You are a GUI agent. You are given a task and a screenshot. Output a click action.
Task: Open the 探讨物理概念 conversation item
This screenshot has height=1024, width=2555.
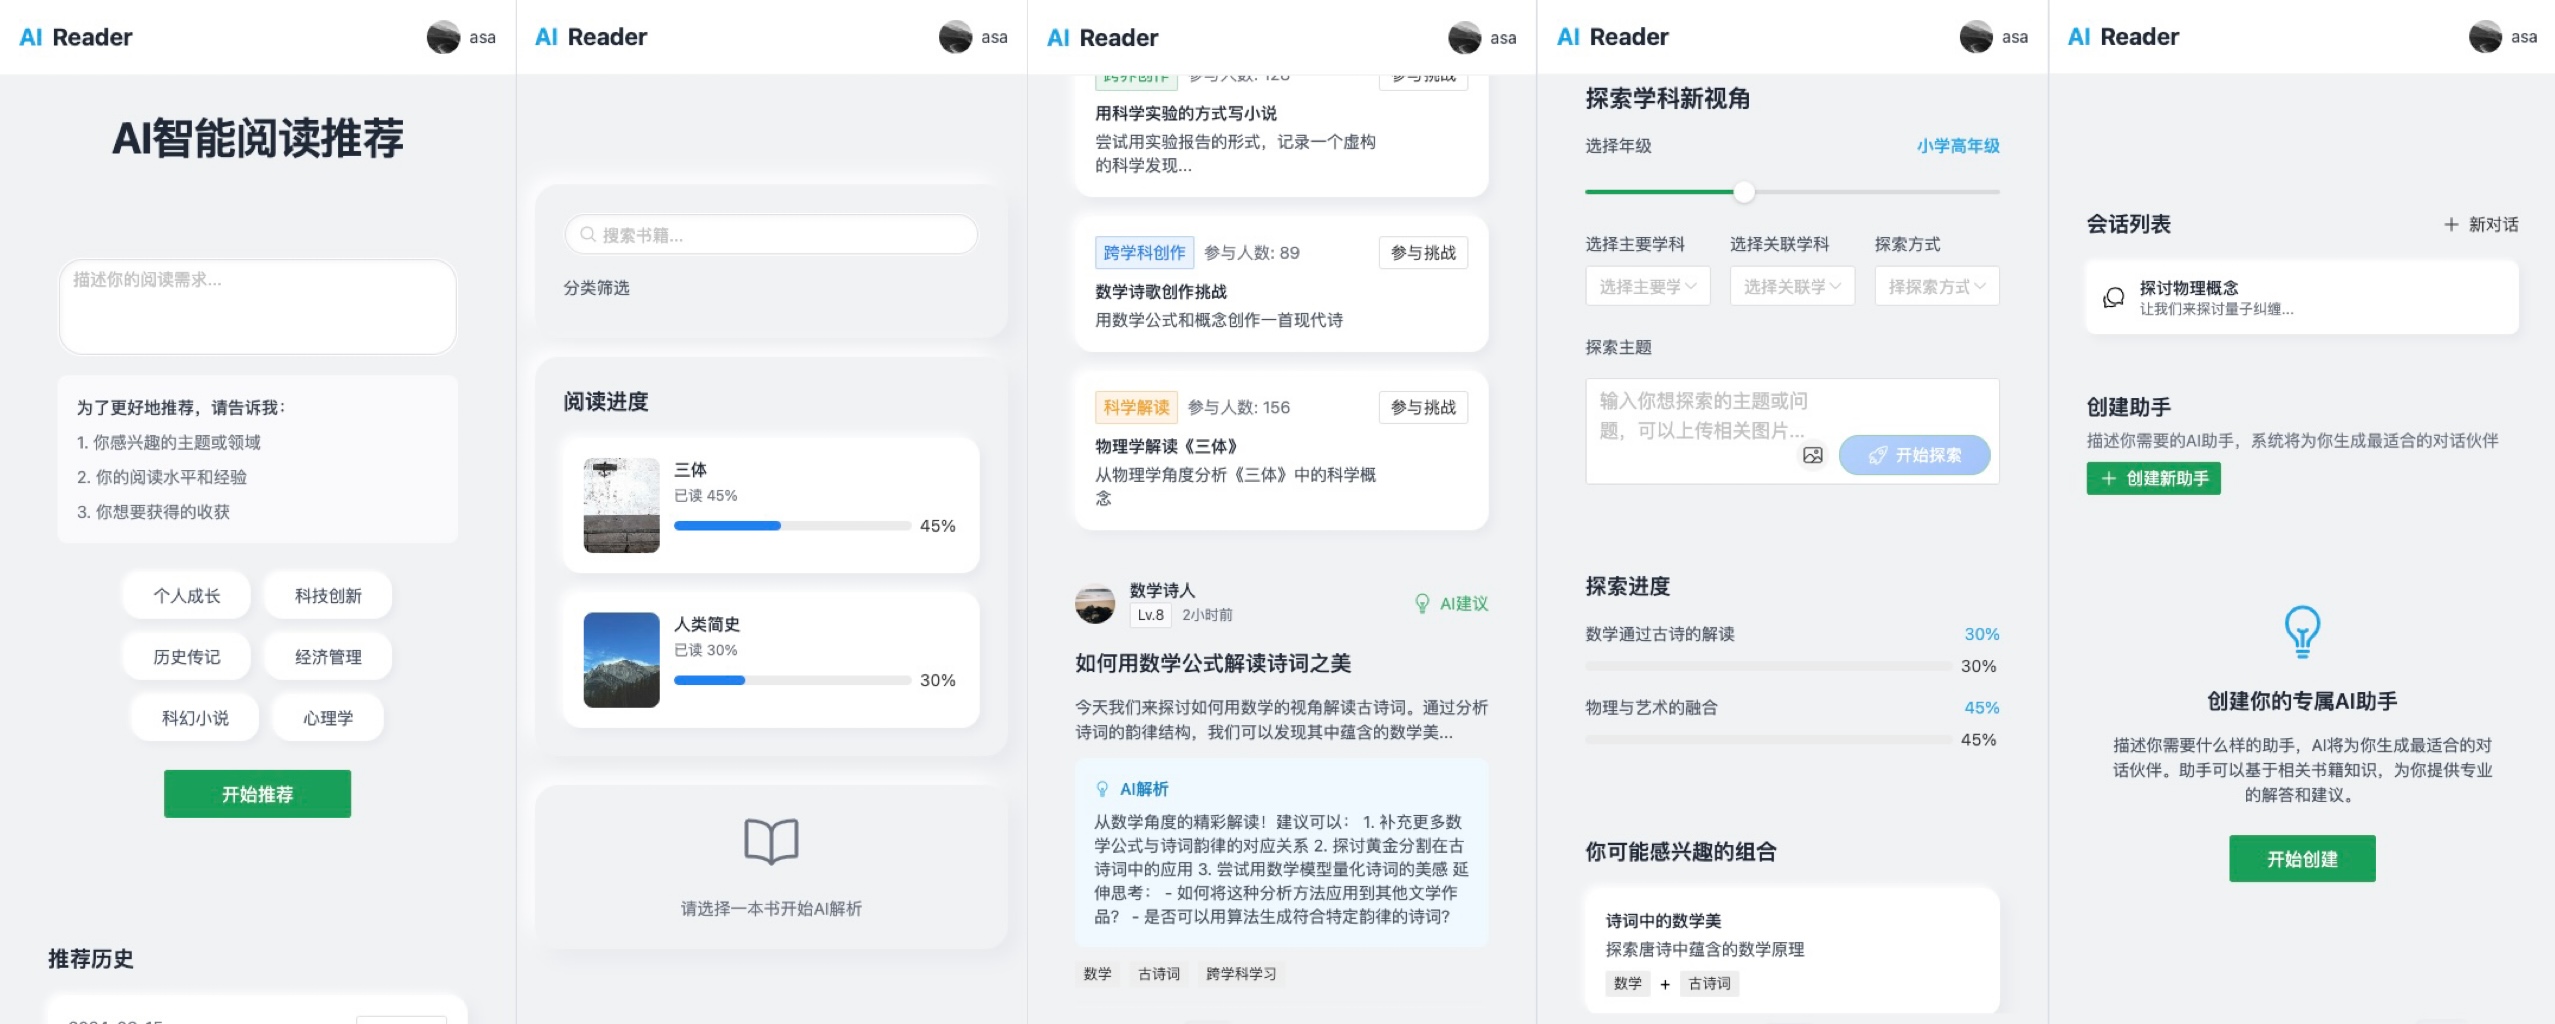(x=2301, y=298)
